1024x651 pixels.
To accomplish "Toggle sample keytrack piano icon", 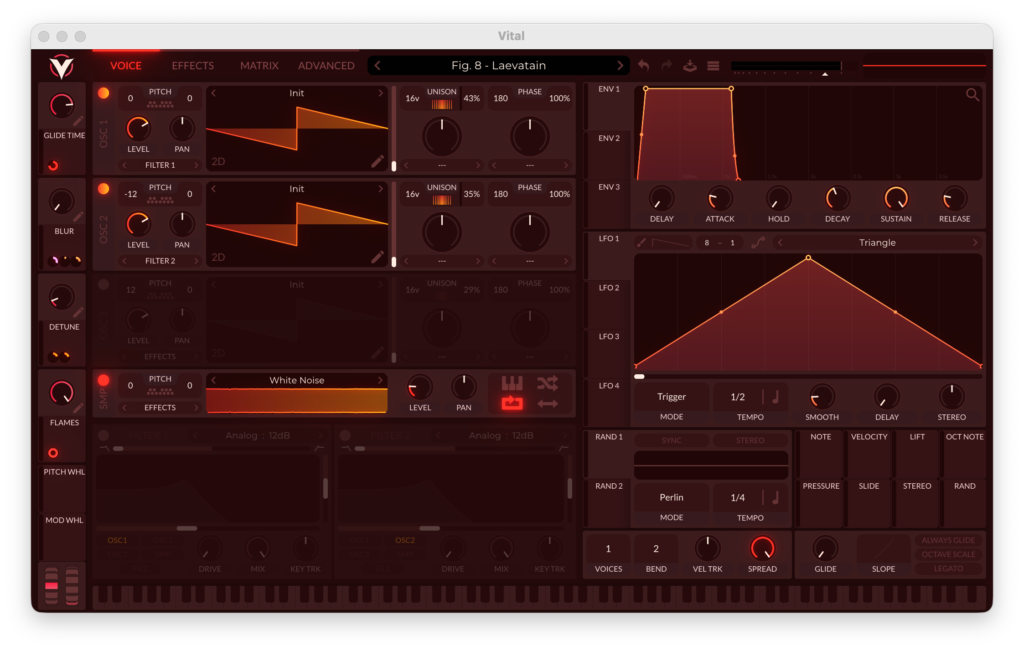I will click(512, 383).
